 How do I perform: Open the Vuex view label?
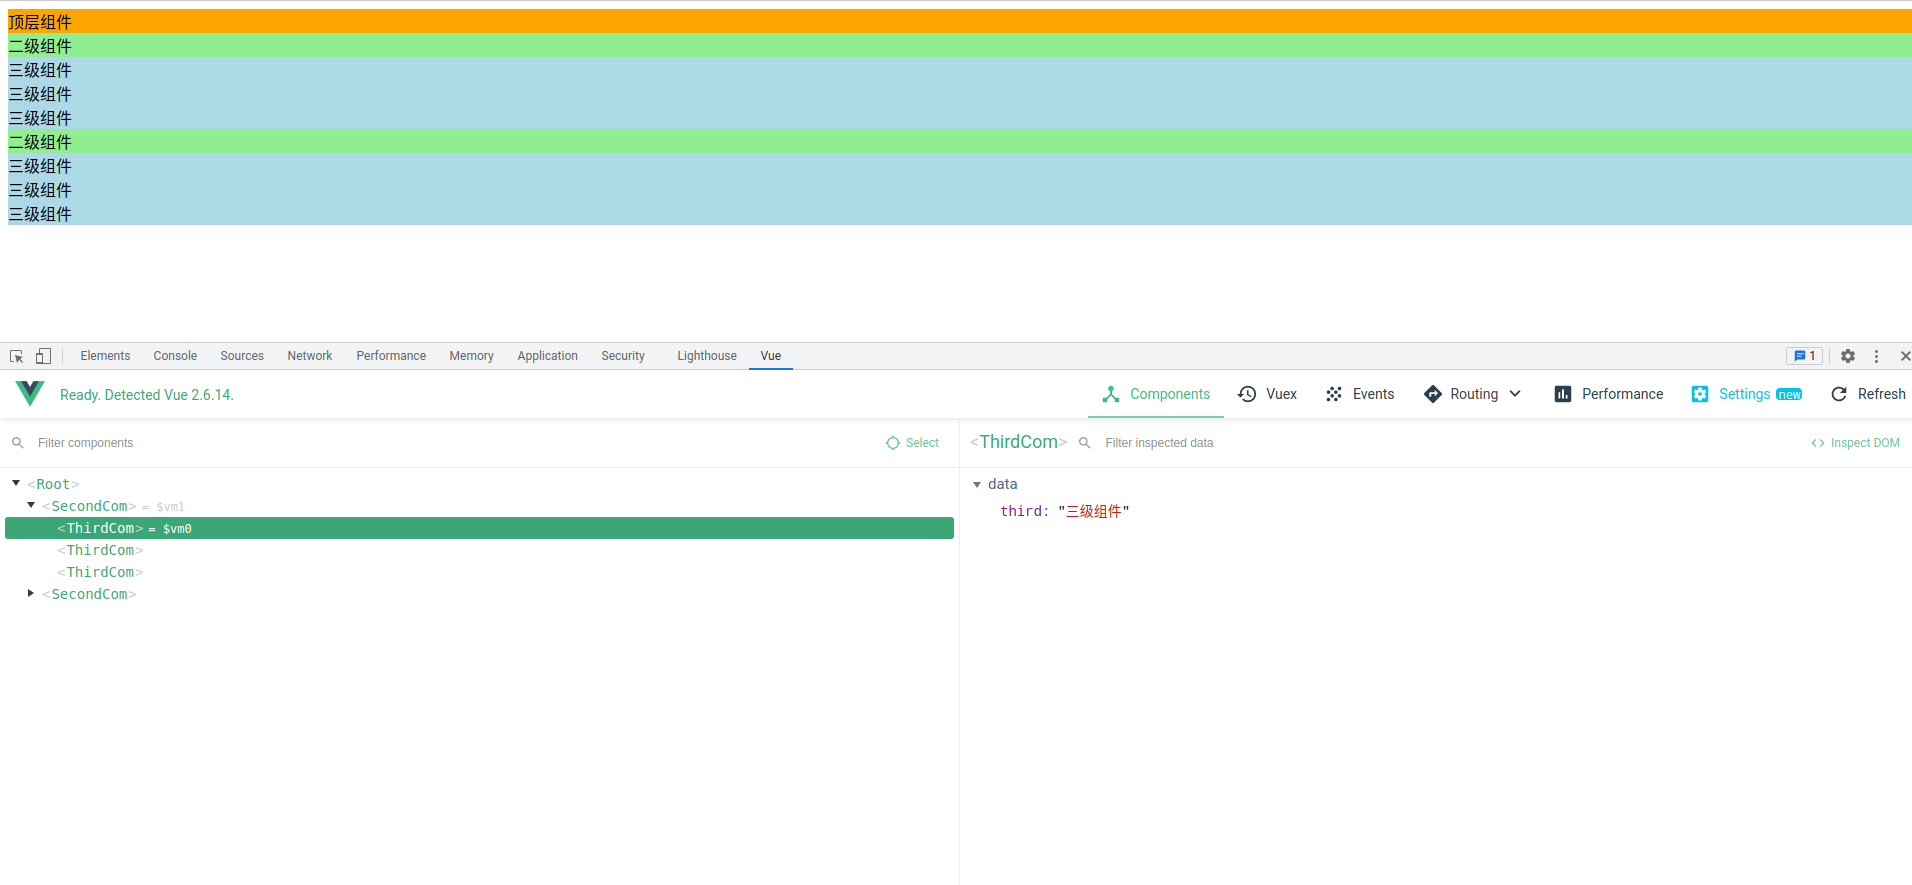1281,394
